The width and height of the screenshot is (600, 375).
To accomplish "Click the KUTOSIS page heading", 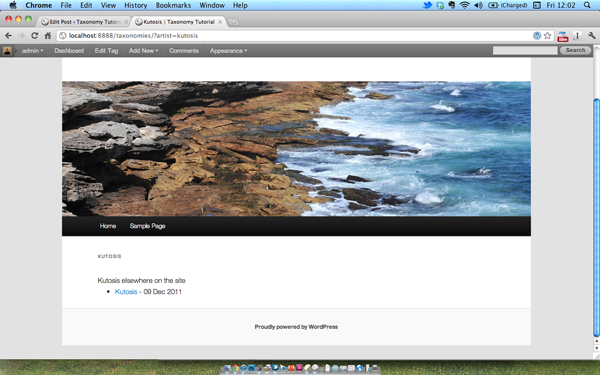I will [109, 256].
